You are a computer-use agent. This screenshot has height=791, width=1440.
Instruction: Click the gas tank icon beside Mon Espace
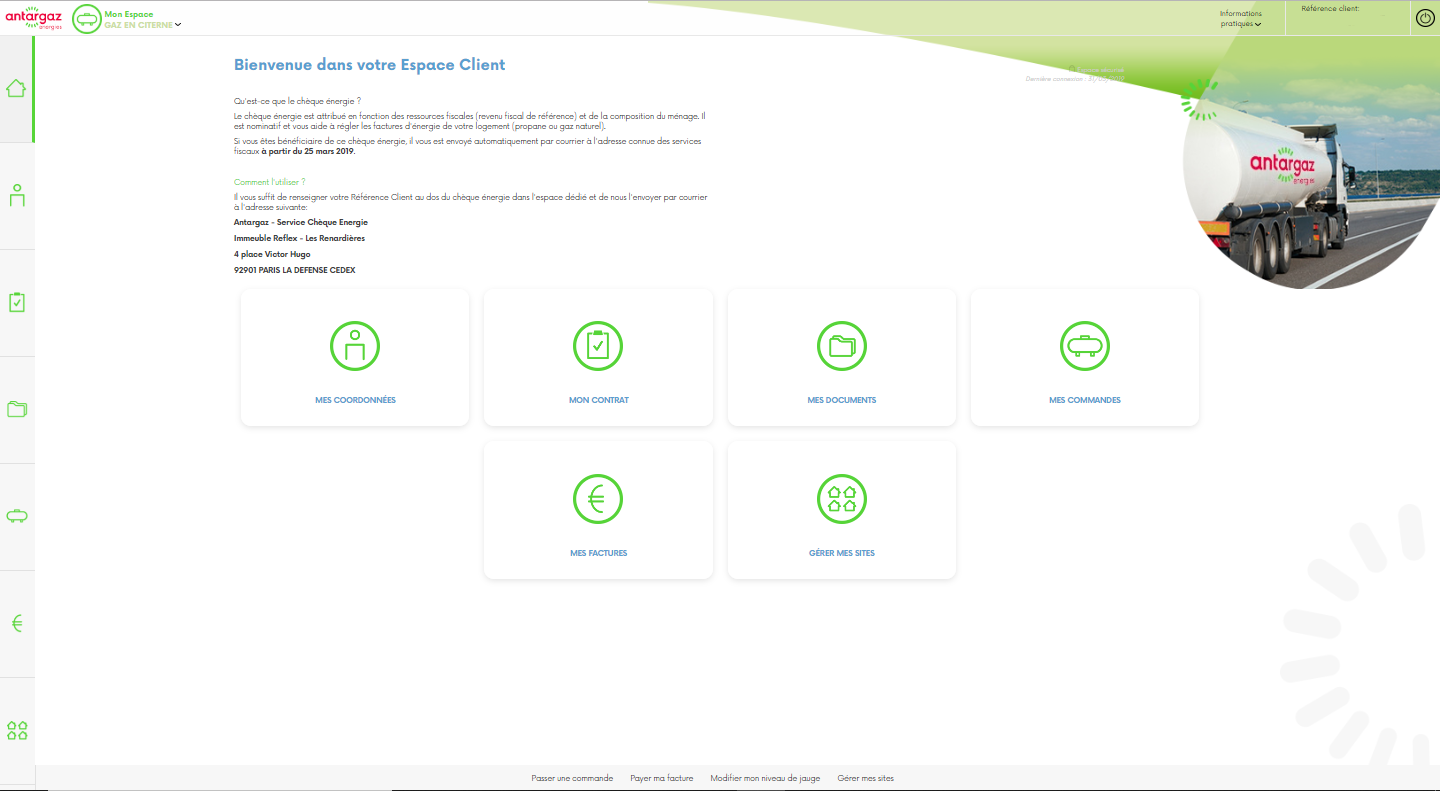point(87,19)
